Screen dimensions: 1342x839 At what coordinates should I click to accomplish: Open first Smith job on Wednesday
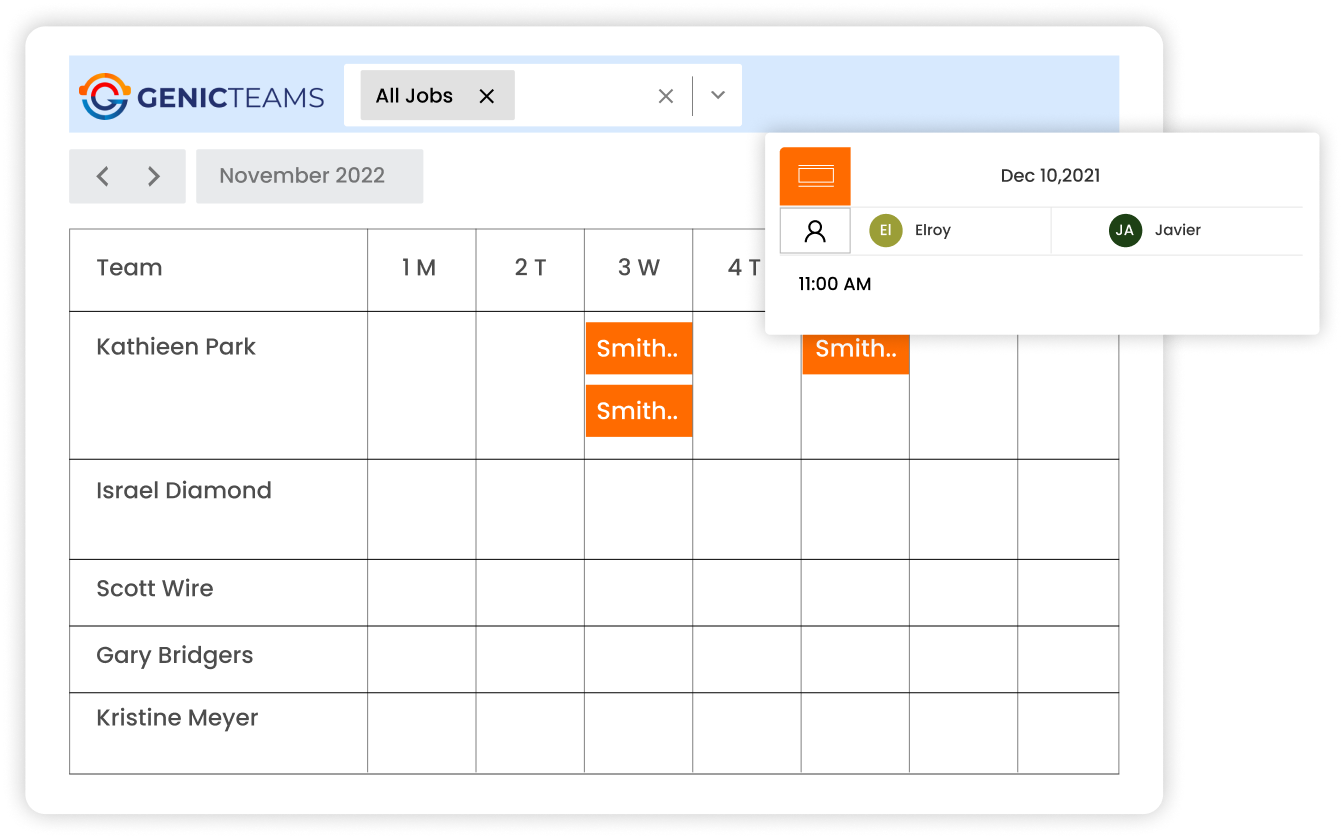point(638,348)
